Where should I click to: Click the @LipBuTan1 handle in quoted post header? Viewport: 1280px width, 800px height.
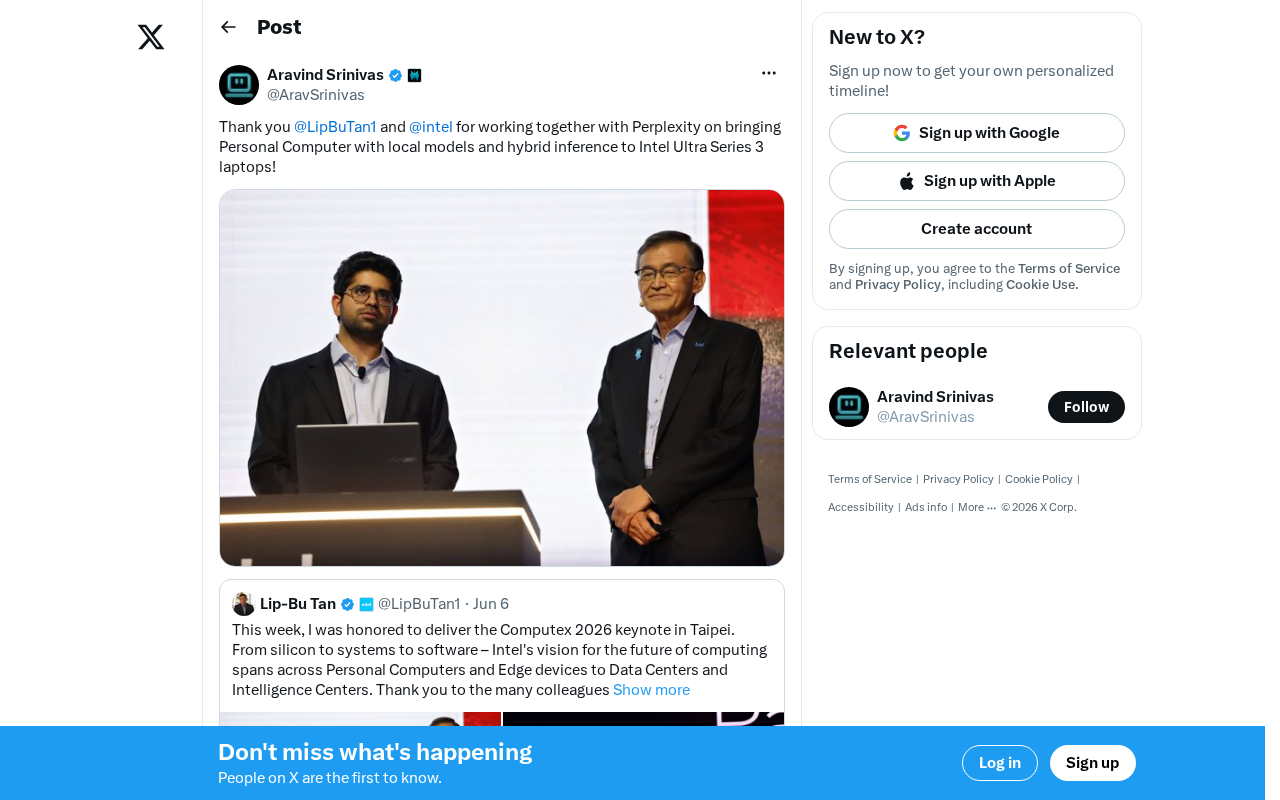point(419,604)
